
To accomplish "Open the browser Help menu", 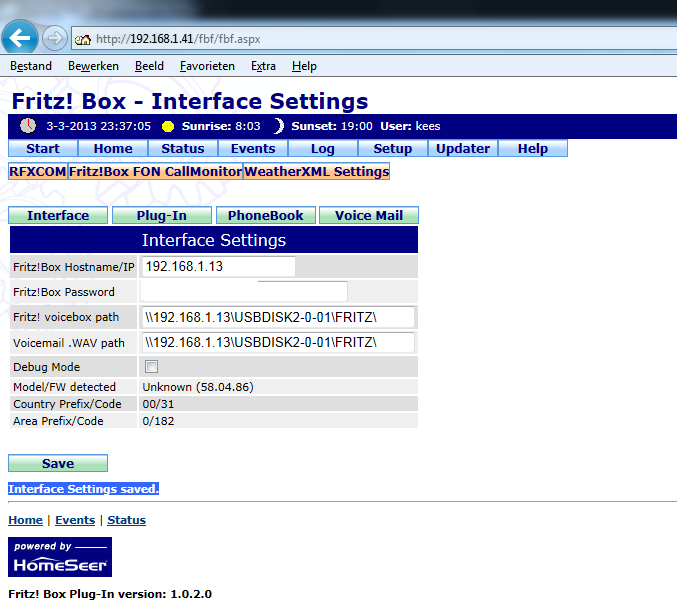I will pyautogui.click(x=304, y=66).
